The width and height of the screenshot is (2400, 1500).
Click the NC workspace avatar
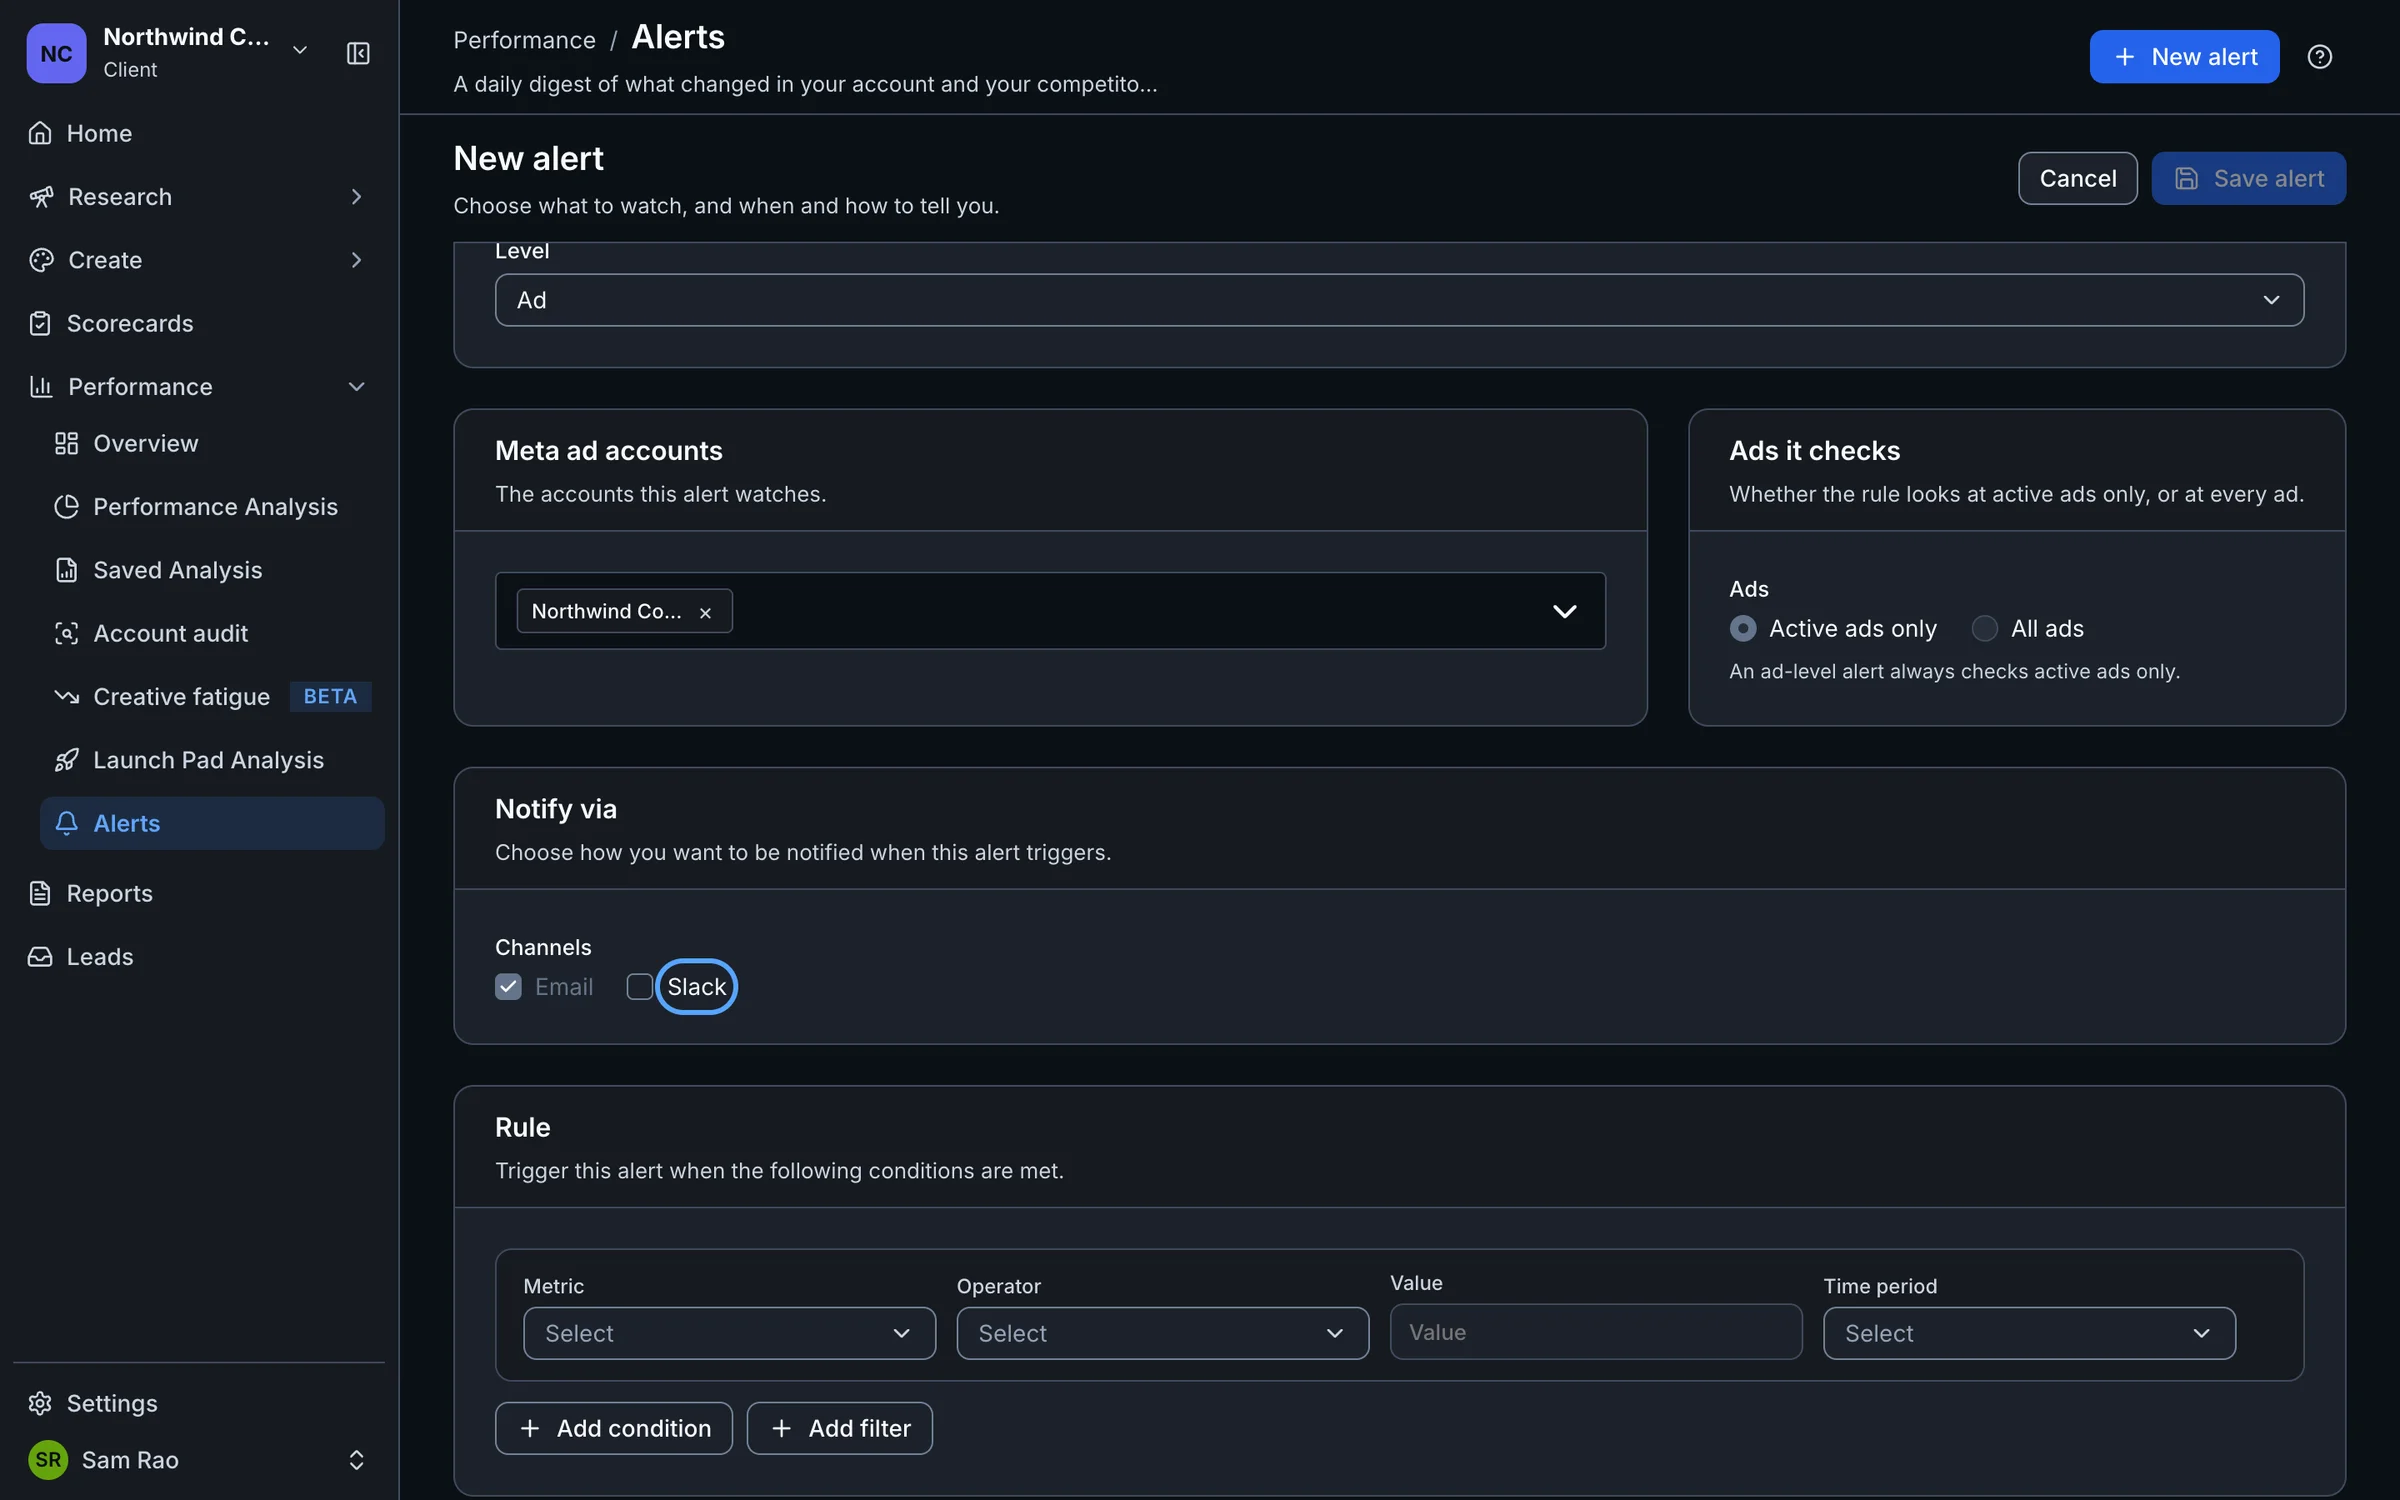[56, 53]
